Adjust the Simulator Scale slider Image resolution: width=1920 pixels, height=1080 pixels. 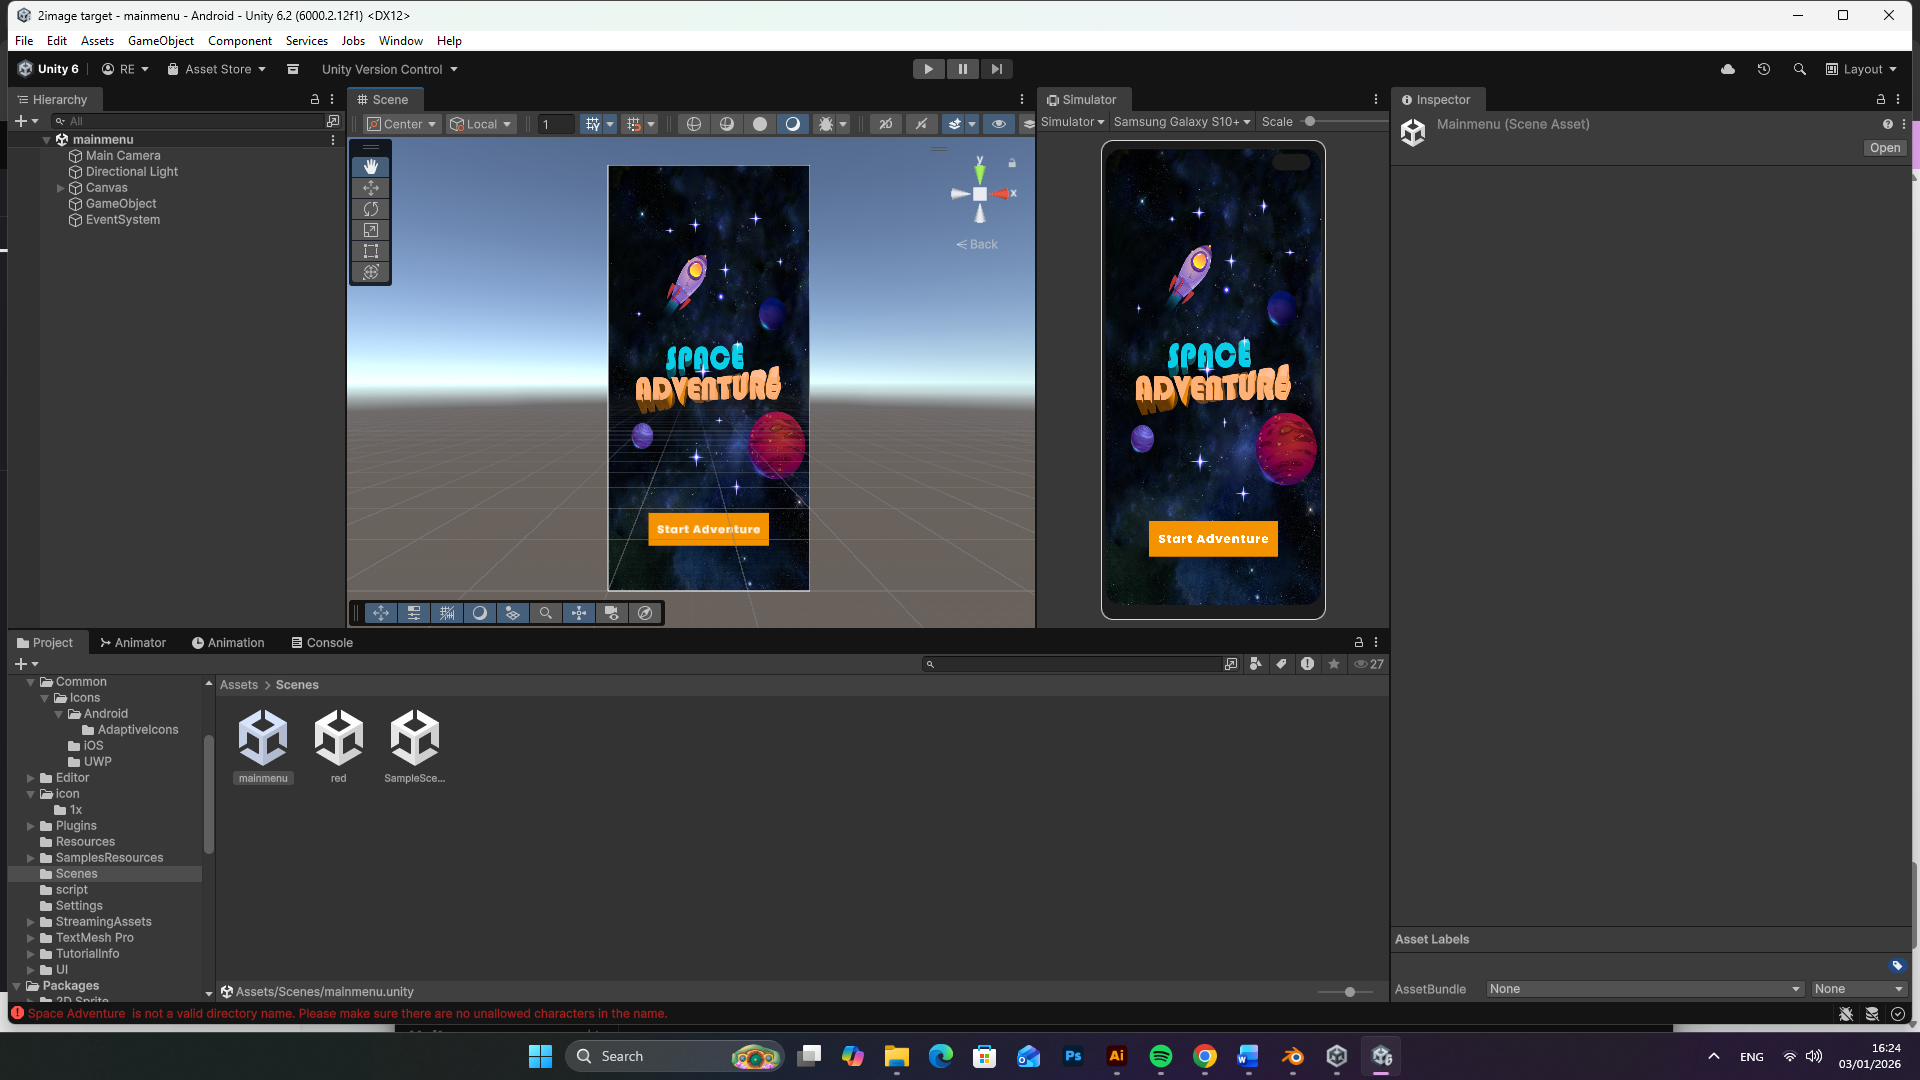[1309, 122]
